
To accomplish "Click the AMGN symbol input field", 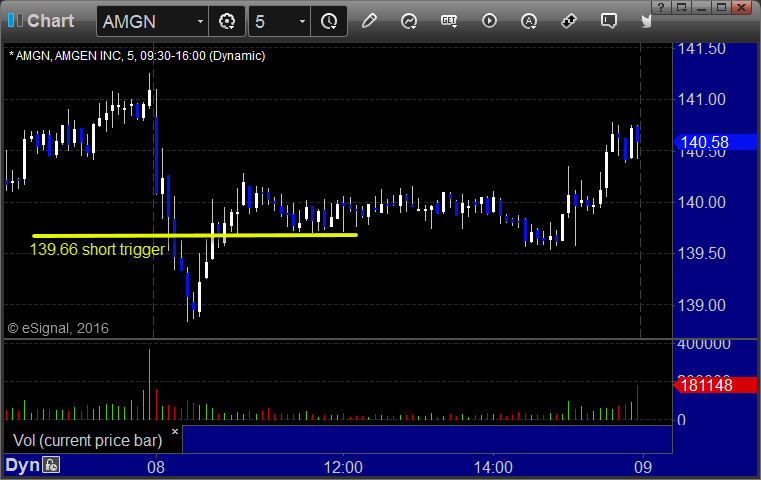I will (147, 21).
